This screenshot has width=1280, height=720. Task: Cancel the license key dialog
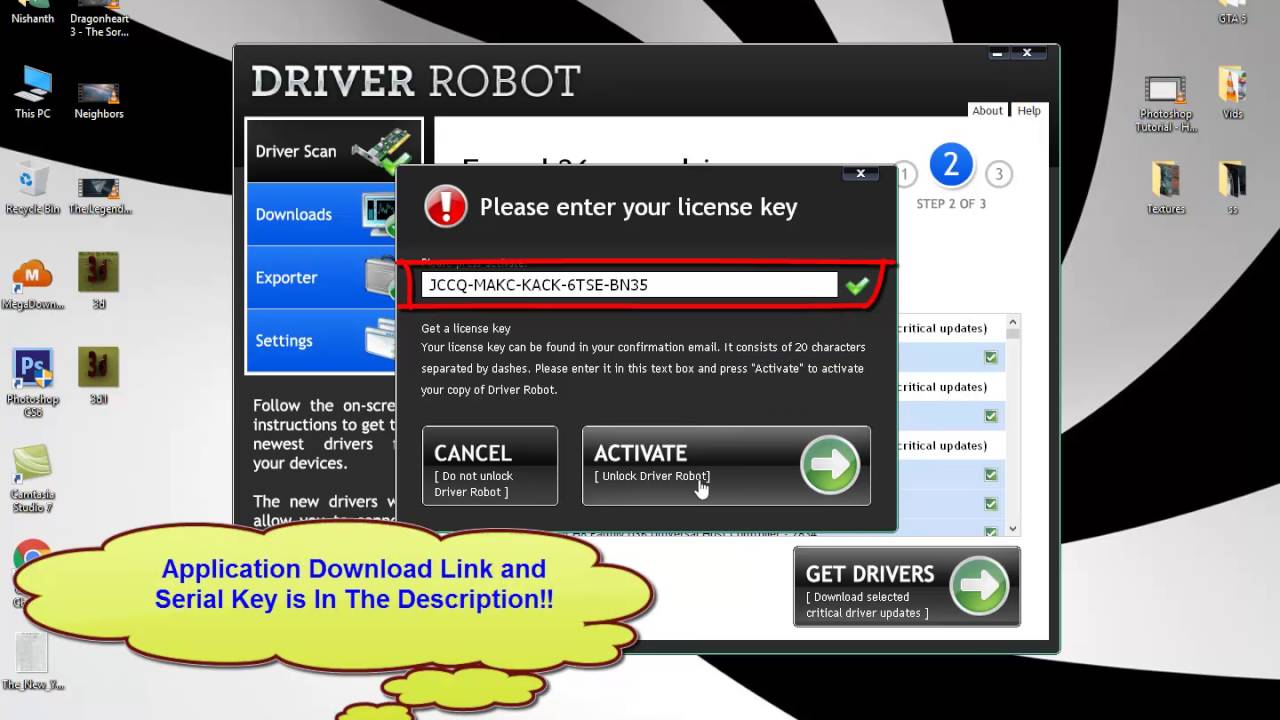pos(490,465)
